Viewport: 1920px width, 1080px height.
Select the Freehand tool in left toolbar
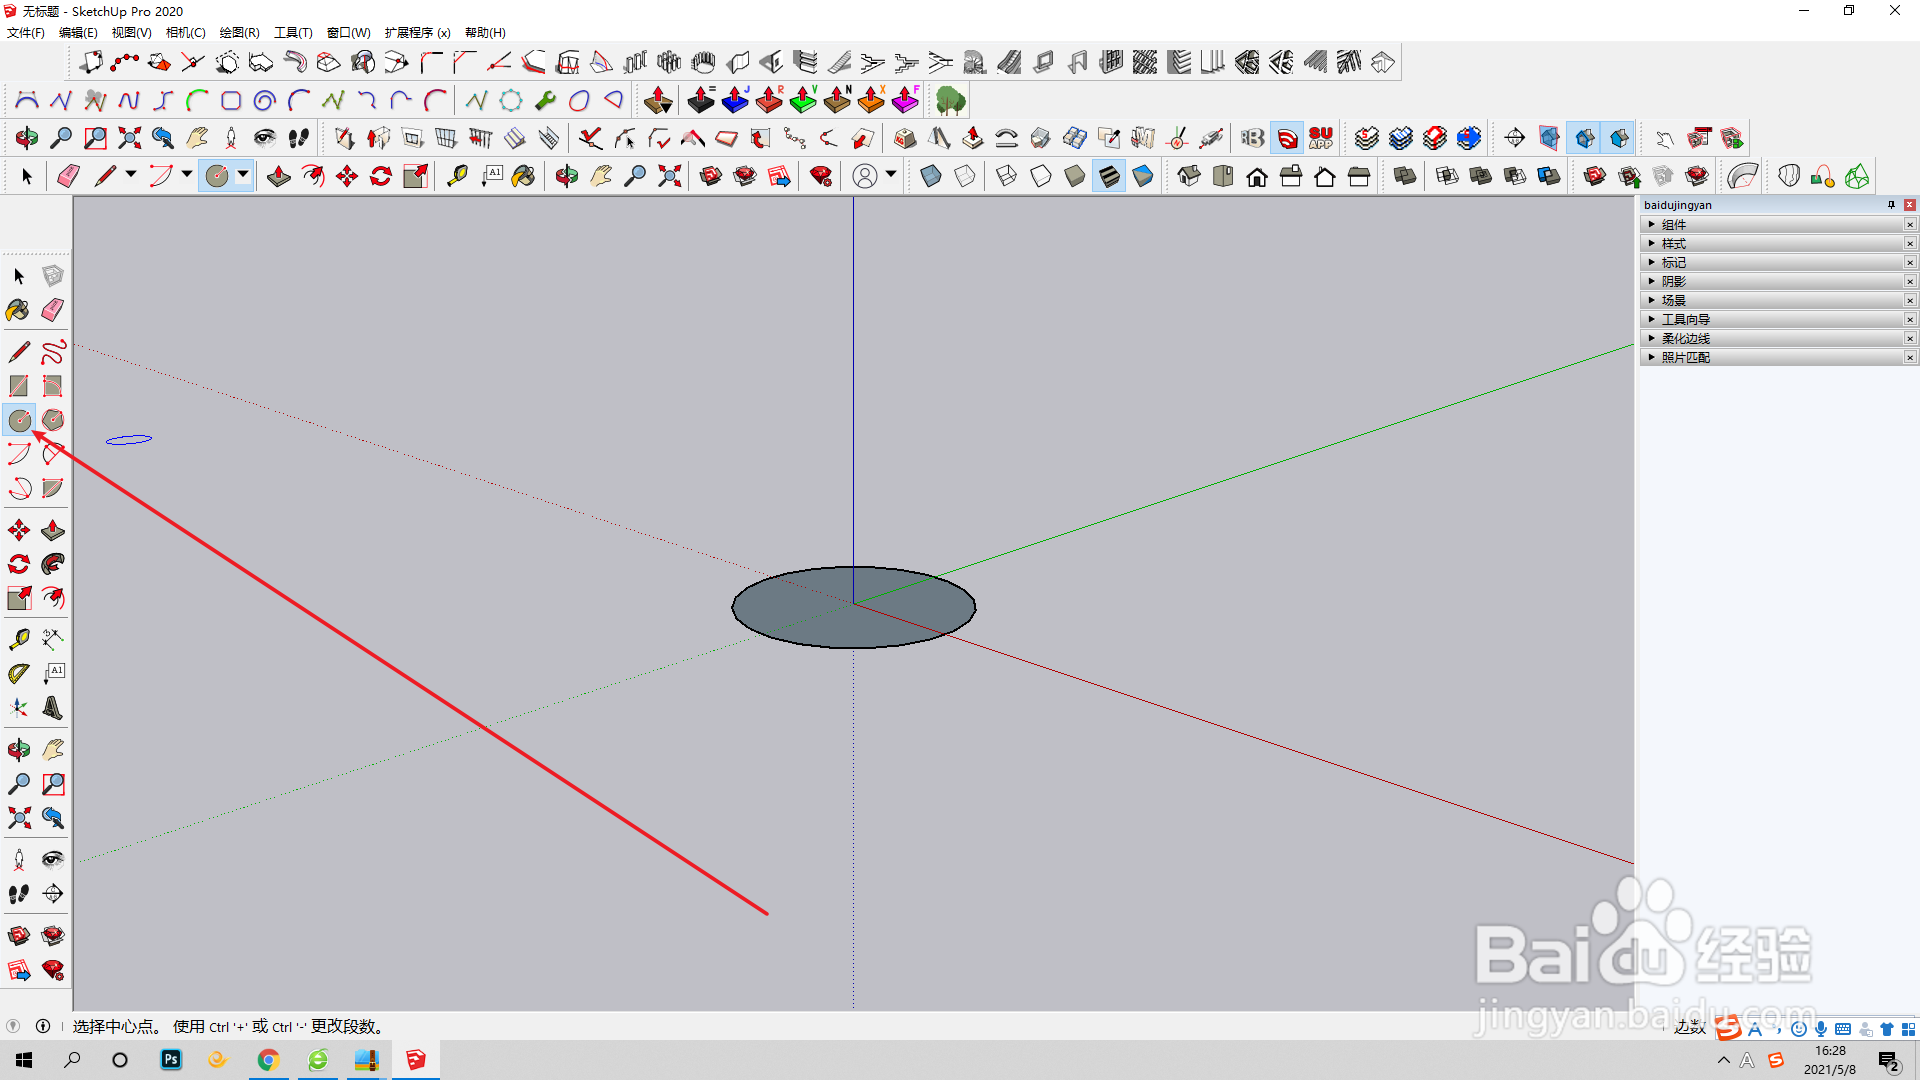click(x=53, y=352)
